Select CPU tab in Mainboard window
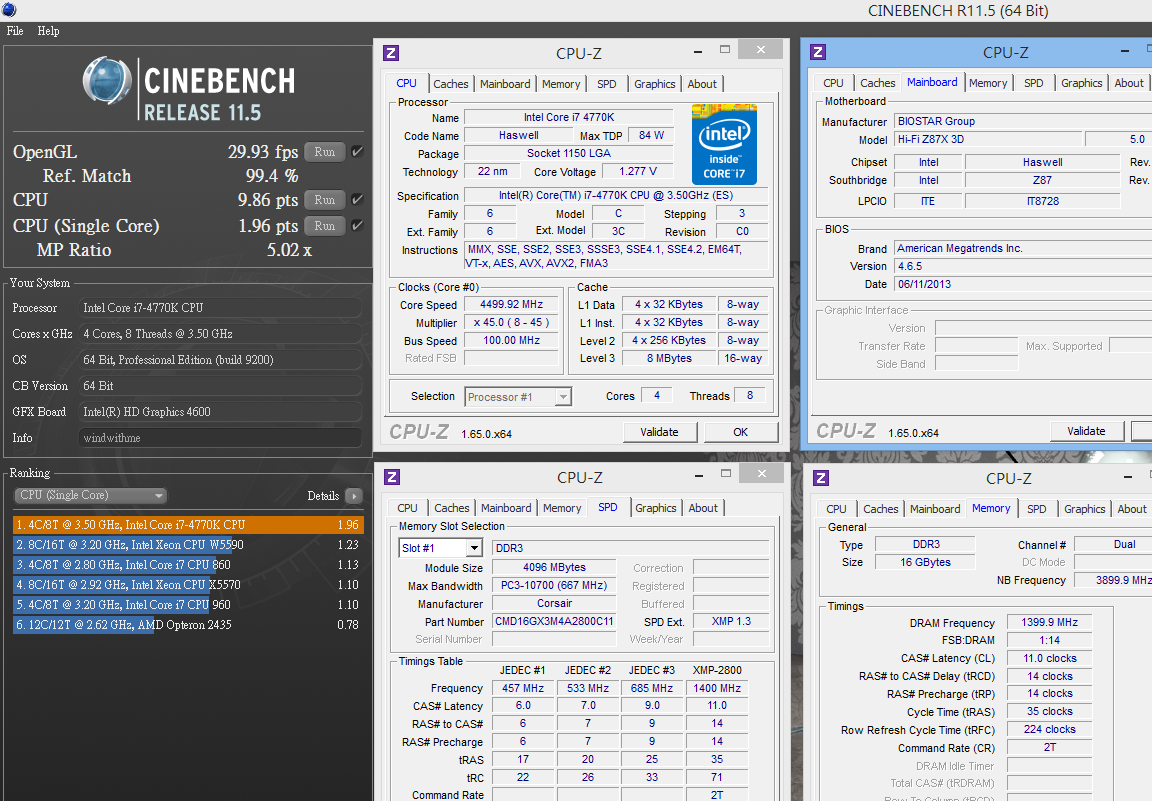 pos(833,83)
